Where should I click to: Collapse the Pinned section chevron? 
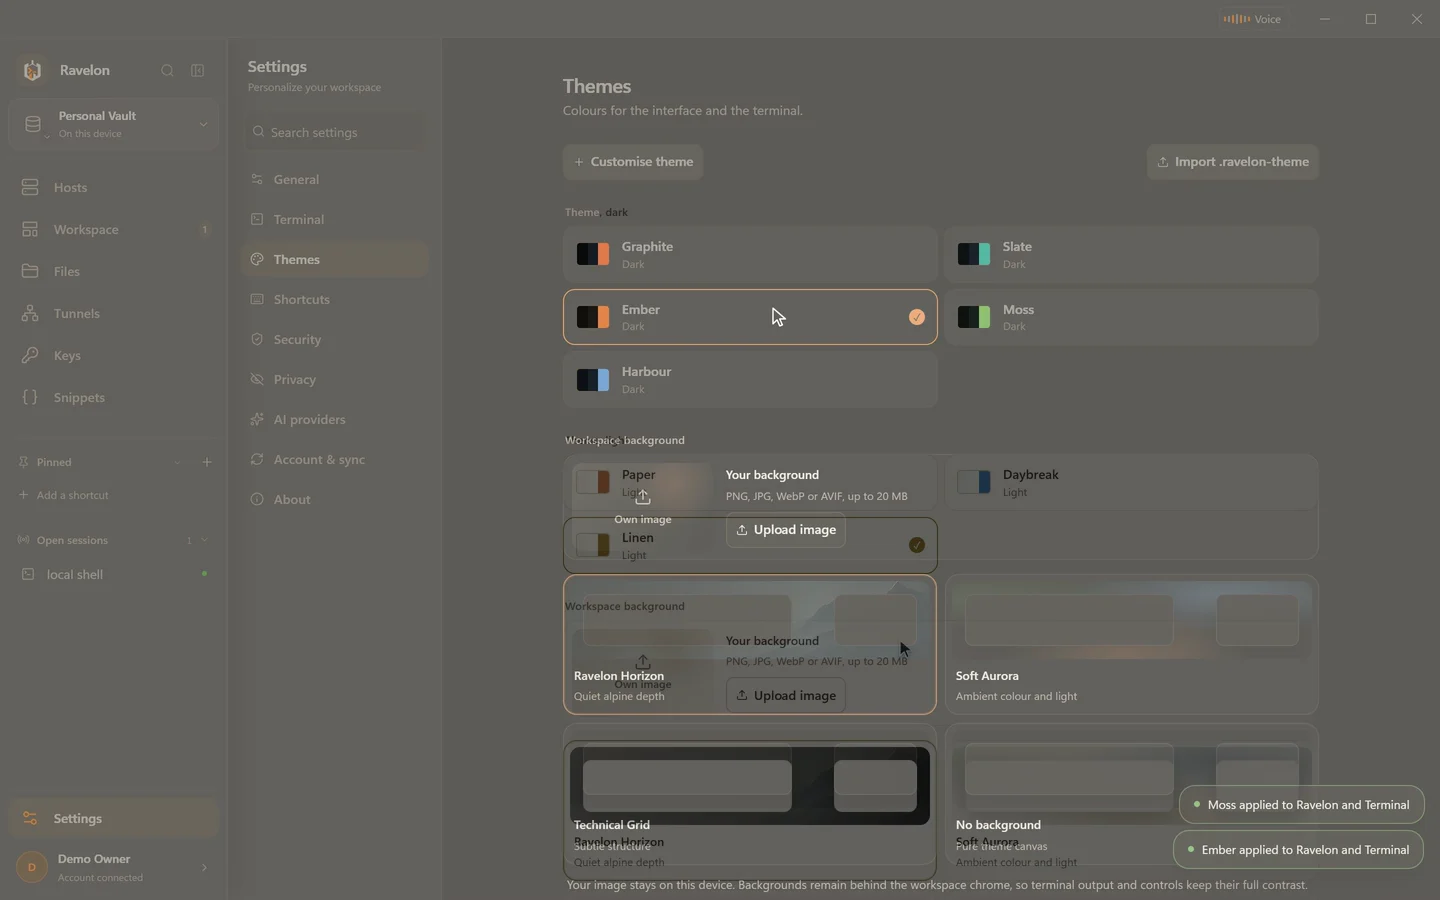tap(177, 462)
